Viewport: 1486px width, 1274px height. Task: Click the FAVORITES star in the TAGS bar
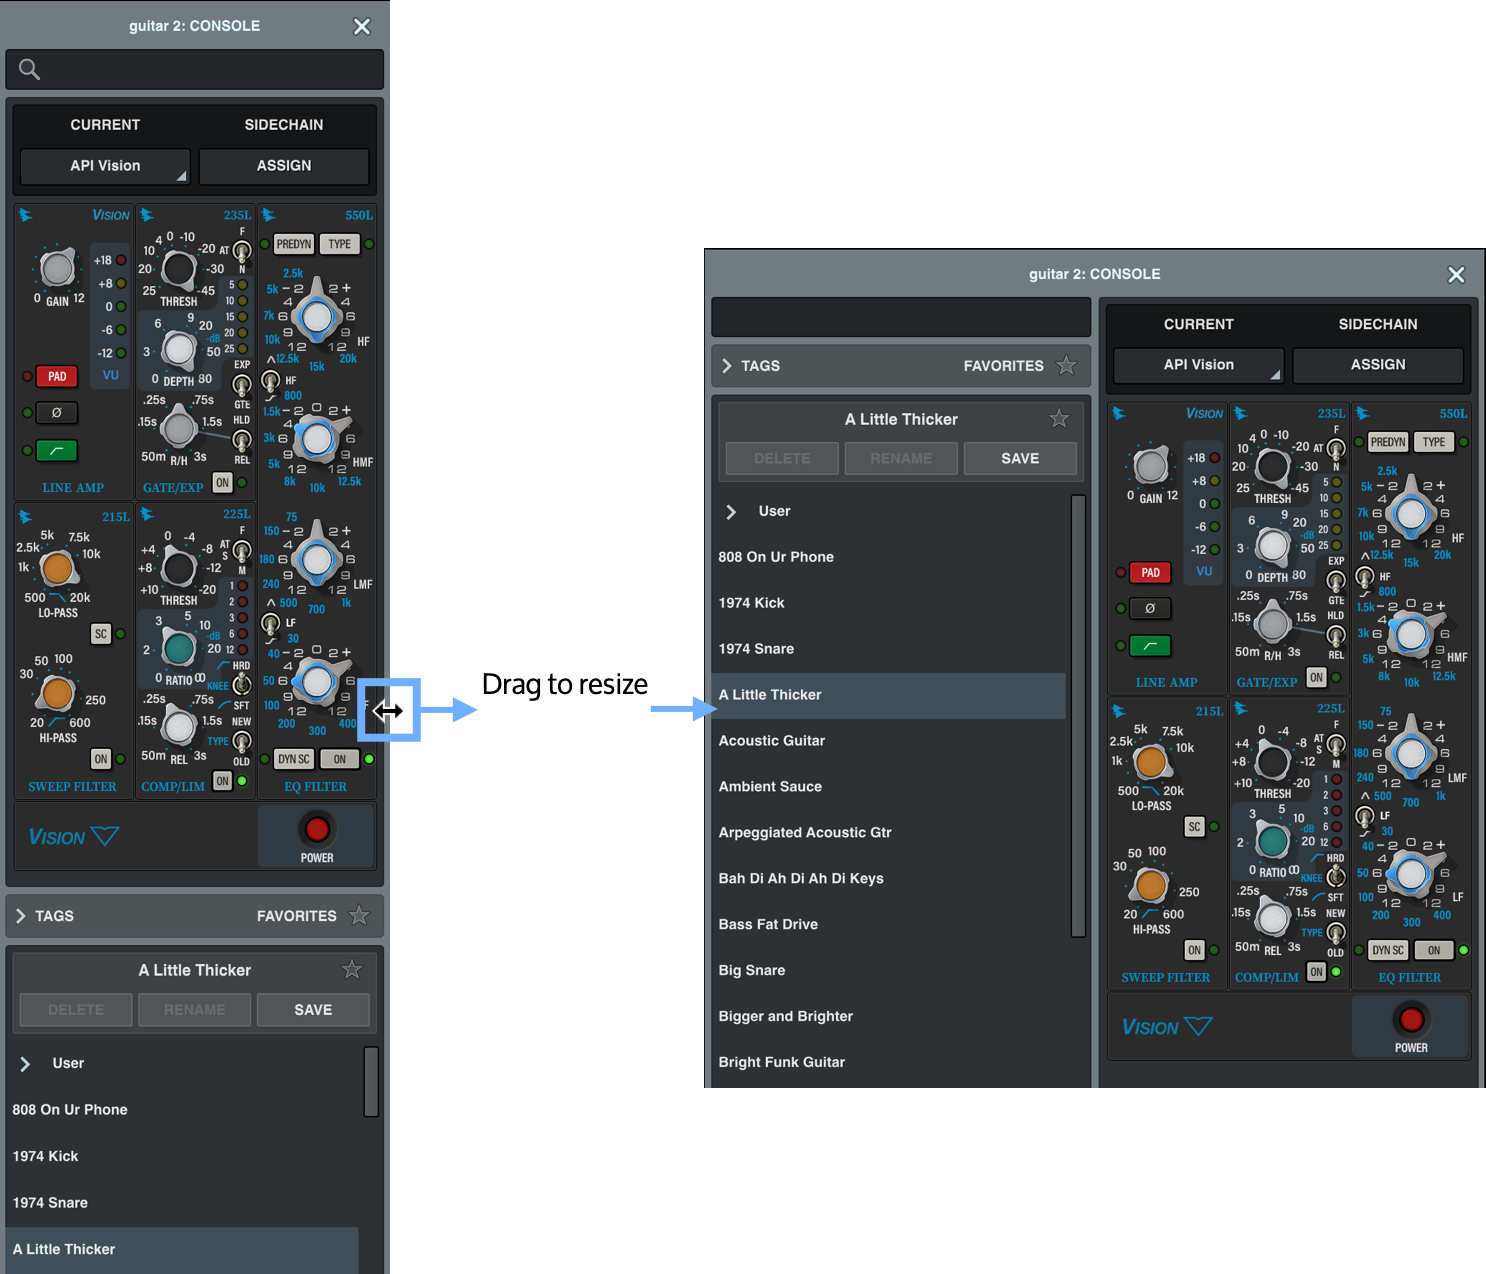(x=359, y=914)
